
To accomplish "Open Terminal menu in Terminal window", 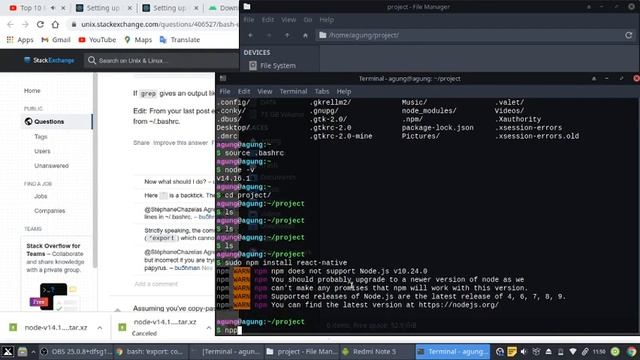I will tap(293, 91).
